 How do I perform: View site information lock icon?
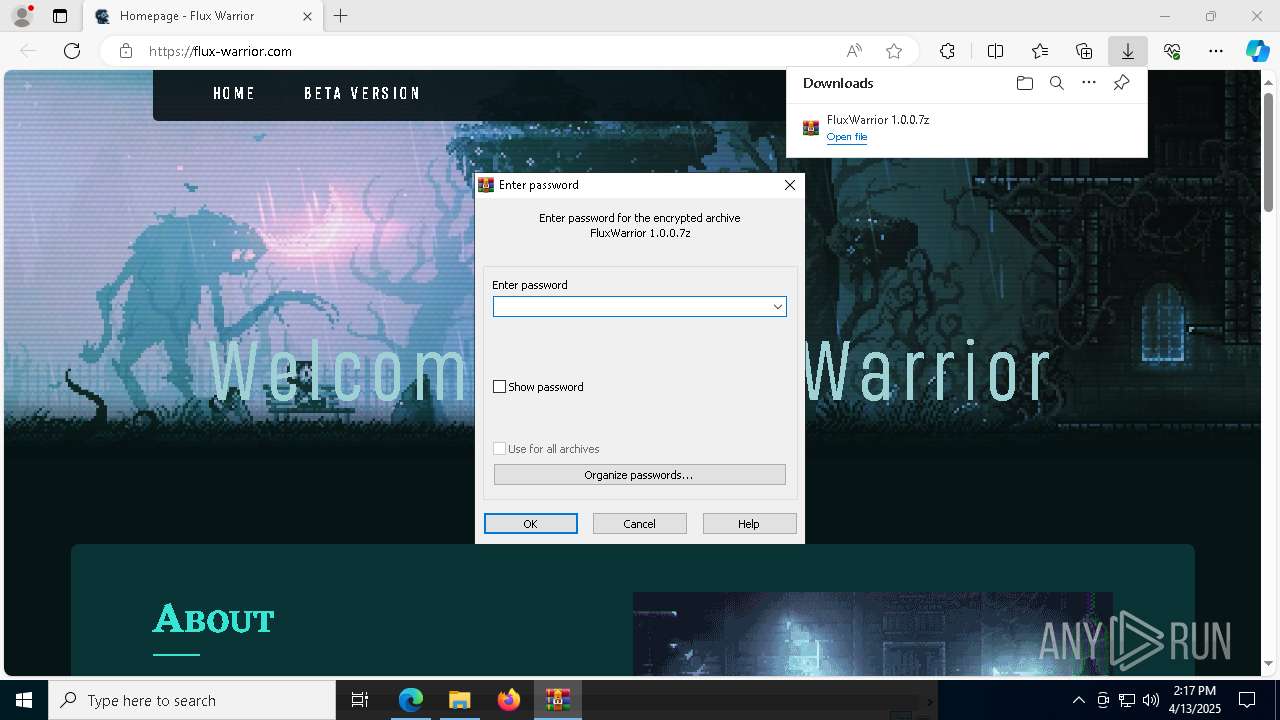(126, 51)
